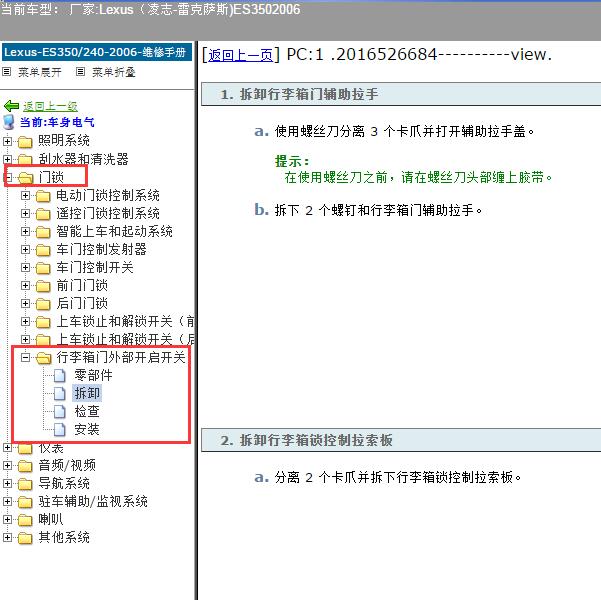Viewport: 601px width, 600px height.
Task: Open the 检查 page
Action: 87,411
